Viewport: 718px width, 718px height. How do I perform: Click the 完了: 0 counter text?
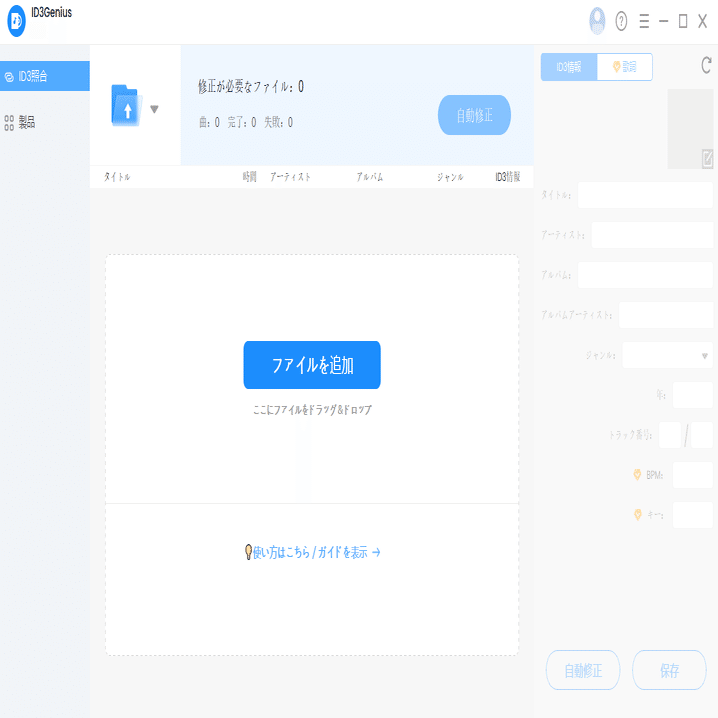(242, 122)
